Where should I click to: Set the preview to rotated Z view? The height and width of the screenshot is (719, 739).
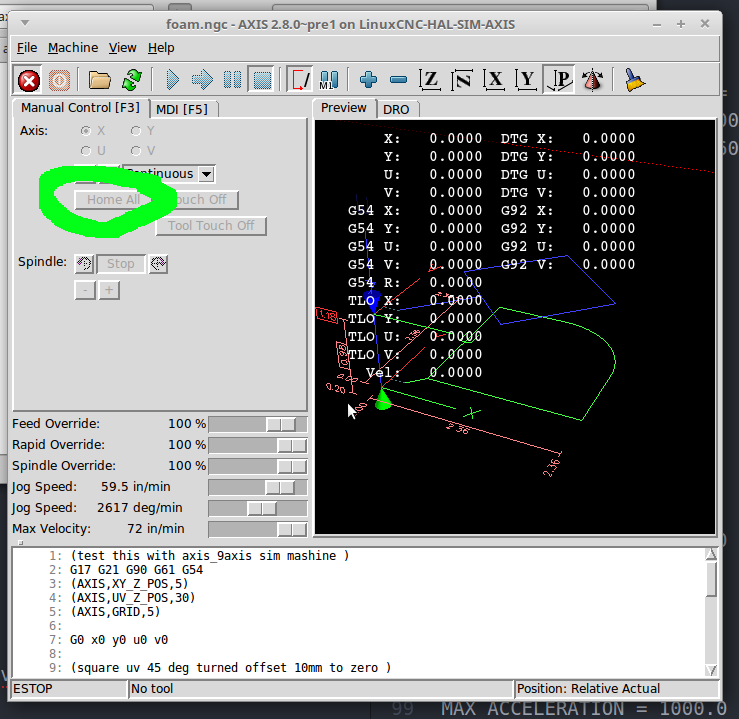(461, 80)
